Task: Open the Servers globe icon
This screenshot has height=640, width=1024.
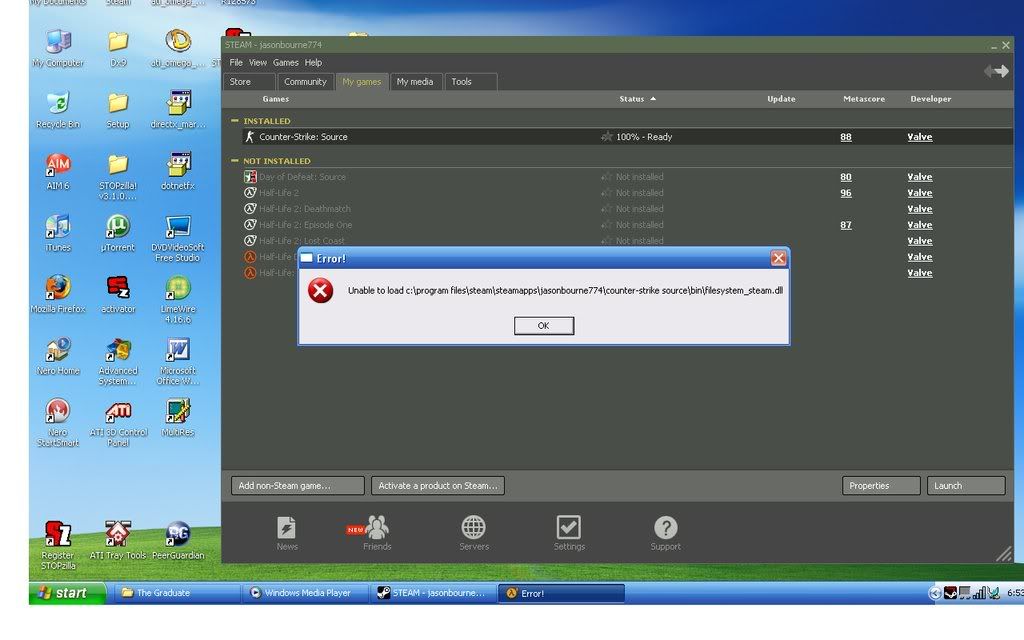Action: click(473, 534)
